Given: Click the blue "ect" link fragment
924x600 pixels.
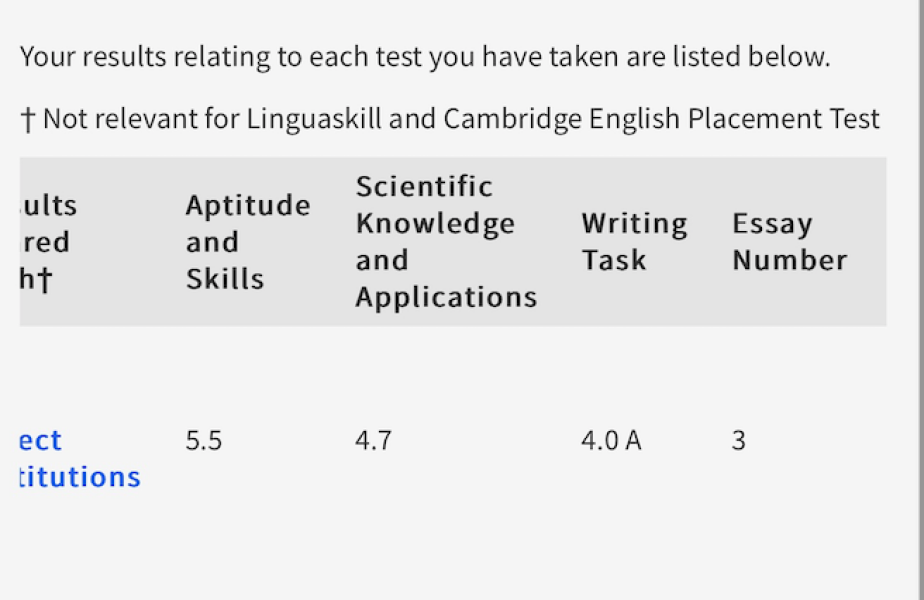Looking at the screenshot, I should (40, 441).
